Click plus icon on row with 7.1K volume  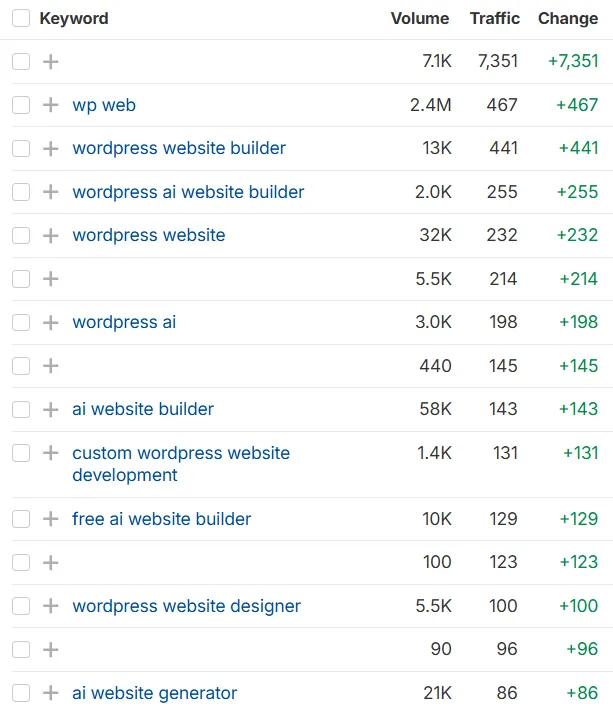point(51,61)
